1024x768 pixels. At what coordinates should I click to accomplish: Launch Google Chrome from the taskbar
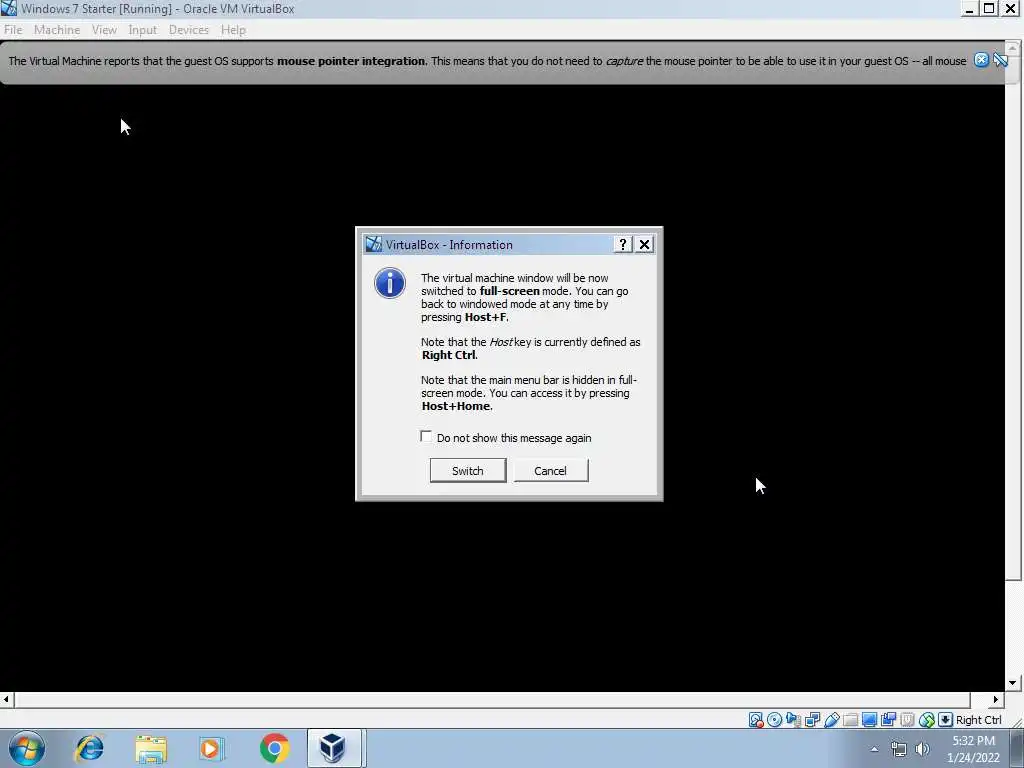(x=274, y=748)
